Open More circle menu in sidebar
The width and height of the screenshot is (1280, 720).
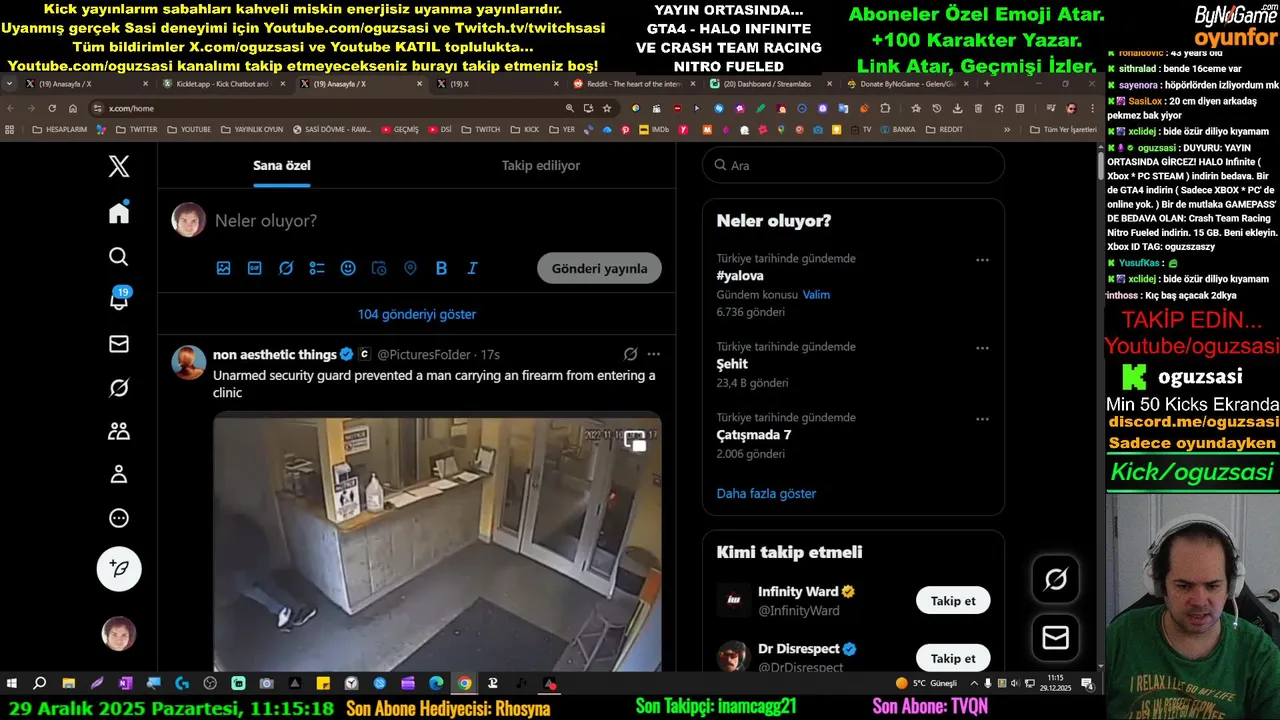119,518
